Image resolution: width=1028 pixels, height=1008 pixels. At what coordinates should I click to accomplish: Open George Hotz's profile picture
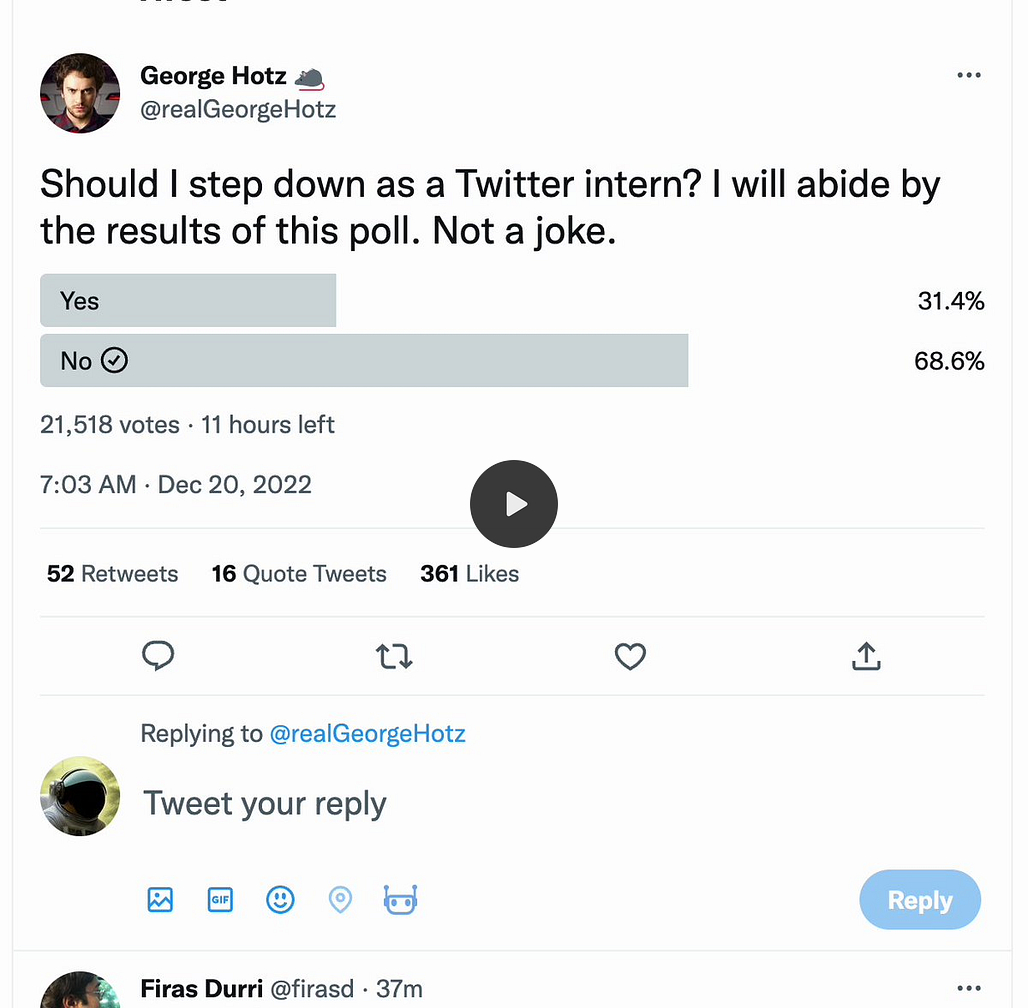(x=80, y=93)
